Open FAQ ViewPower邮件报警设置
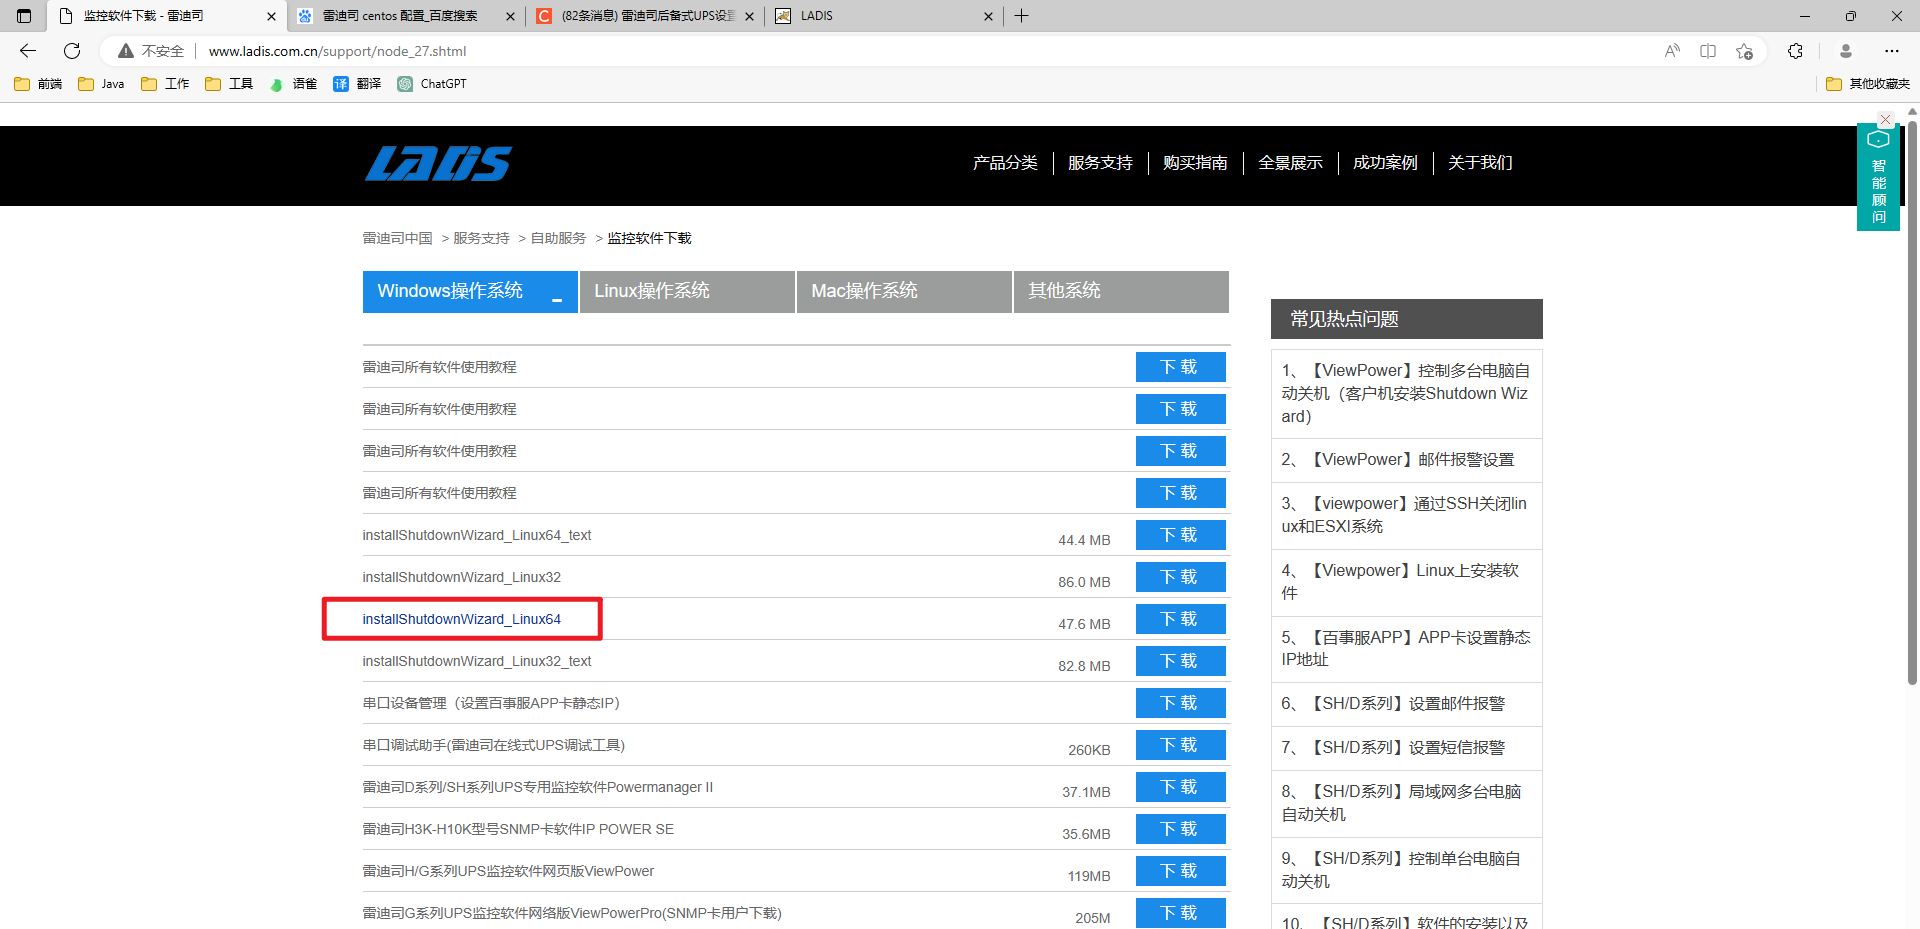This screenshot has width=1920, height=929. [x=1398, y=460]
